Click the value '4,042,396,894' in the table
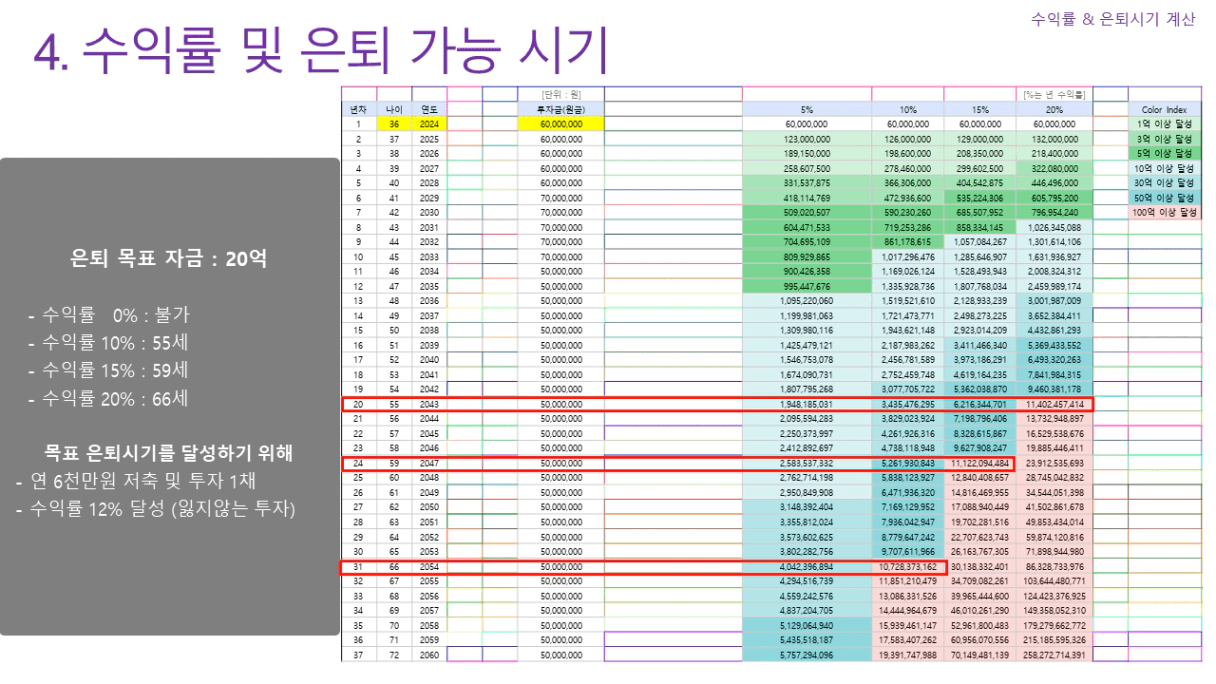 807,567
